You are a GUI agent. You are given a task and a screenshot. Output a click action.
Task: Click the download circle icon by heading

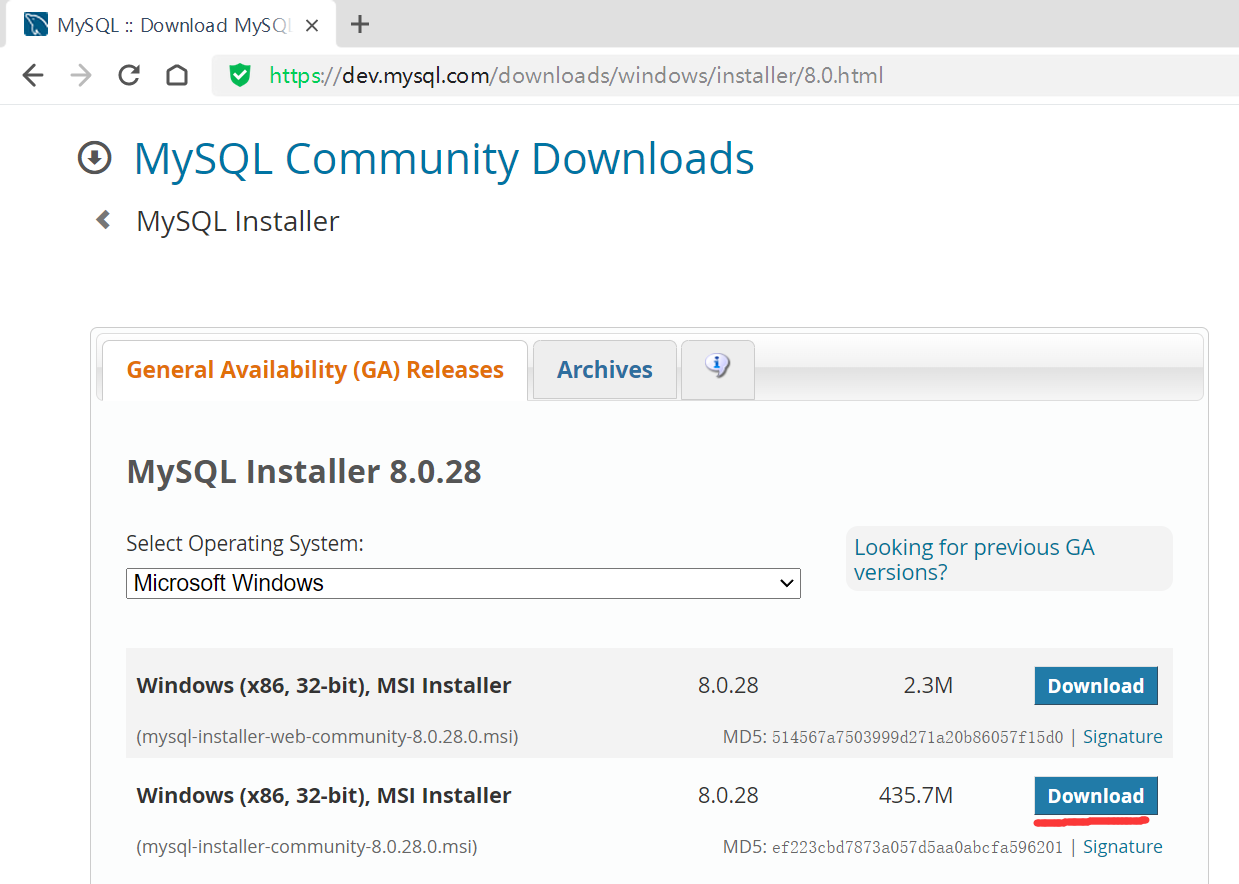click(x=95, y=158)
